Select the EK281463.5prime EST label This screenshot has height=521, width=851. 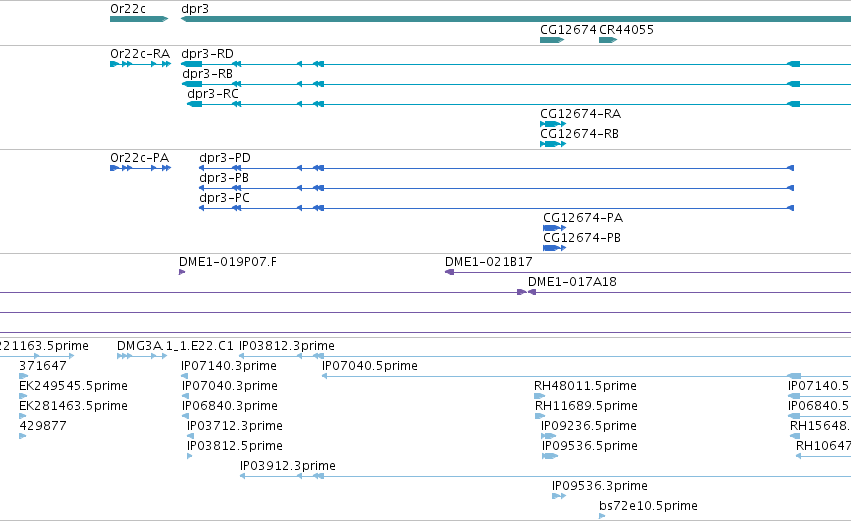point(73,407)
